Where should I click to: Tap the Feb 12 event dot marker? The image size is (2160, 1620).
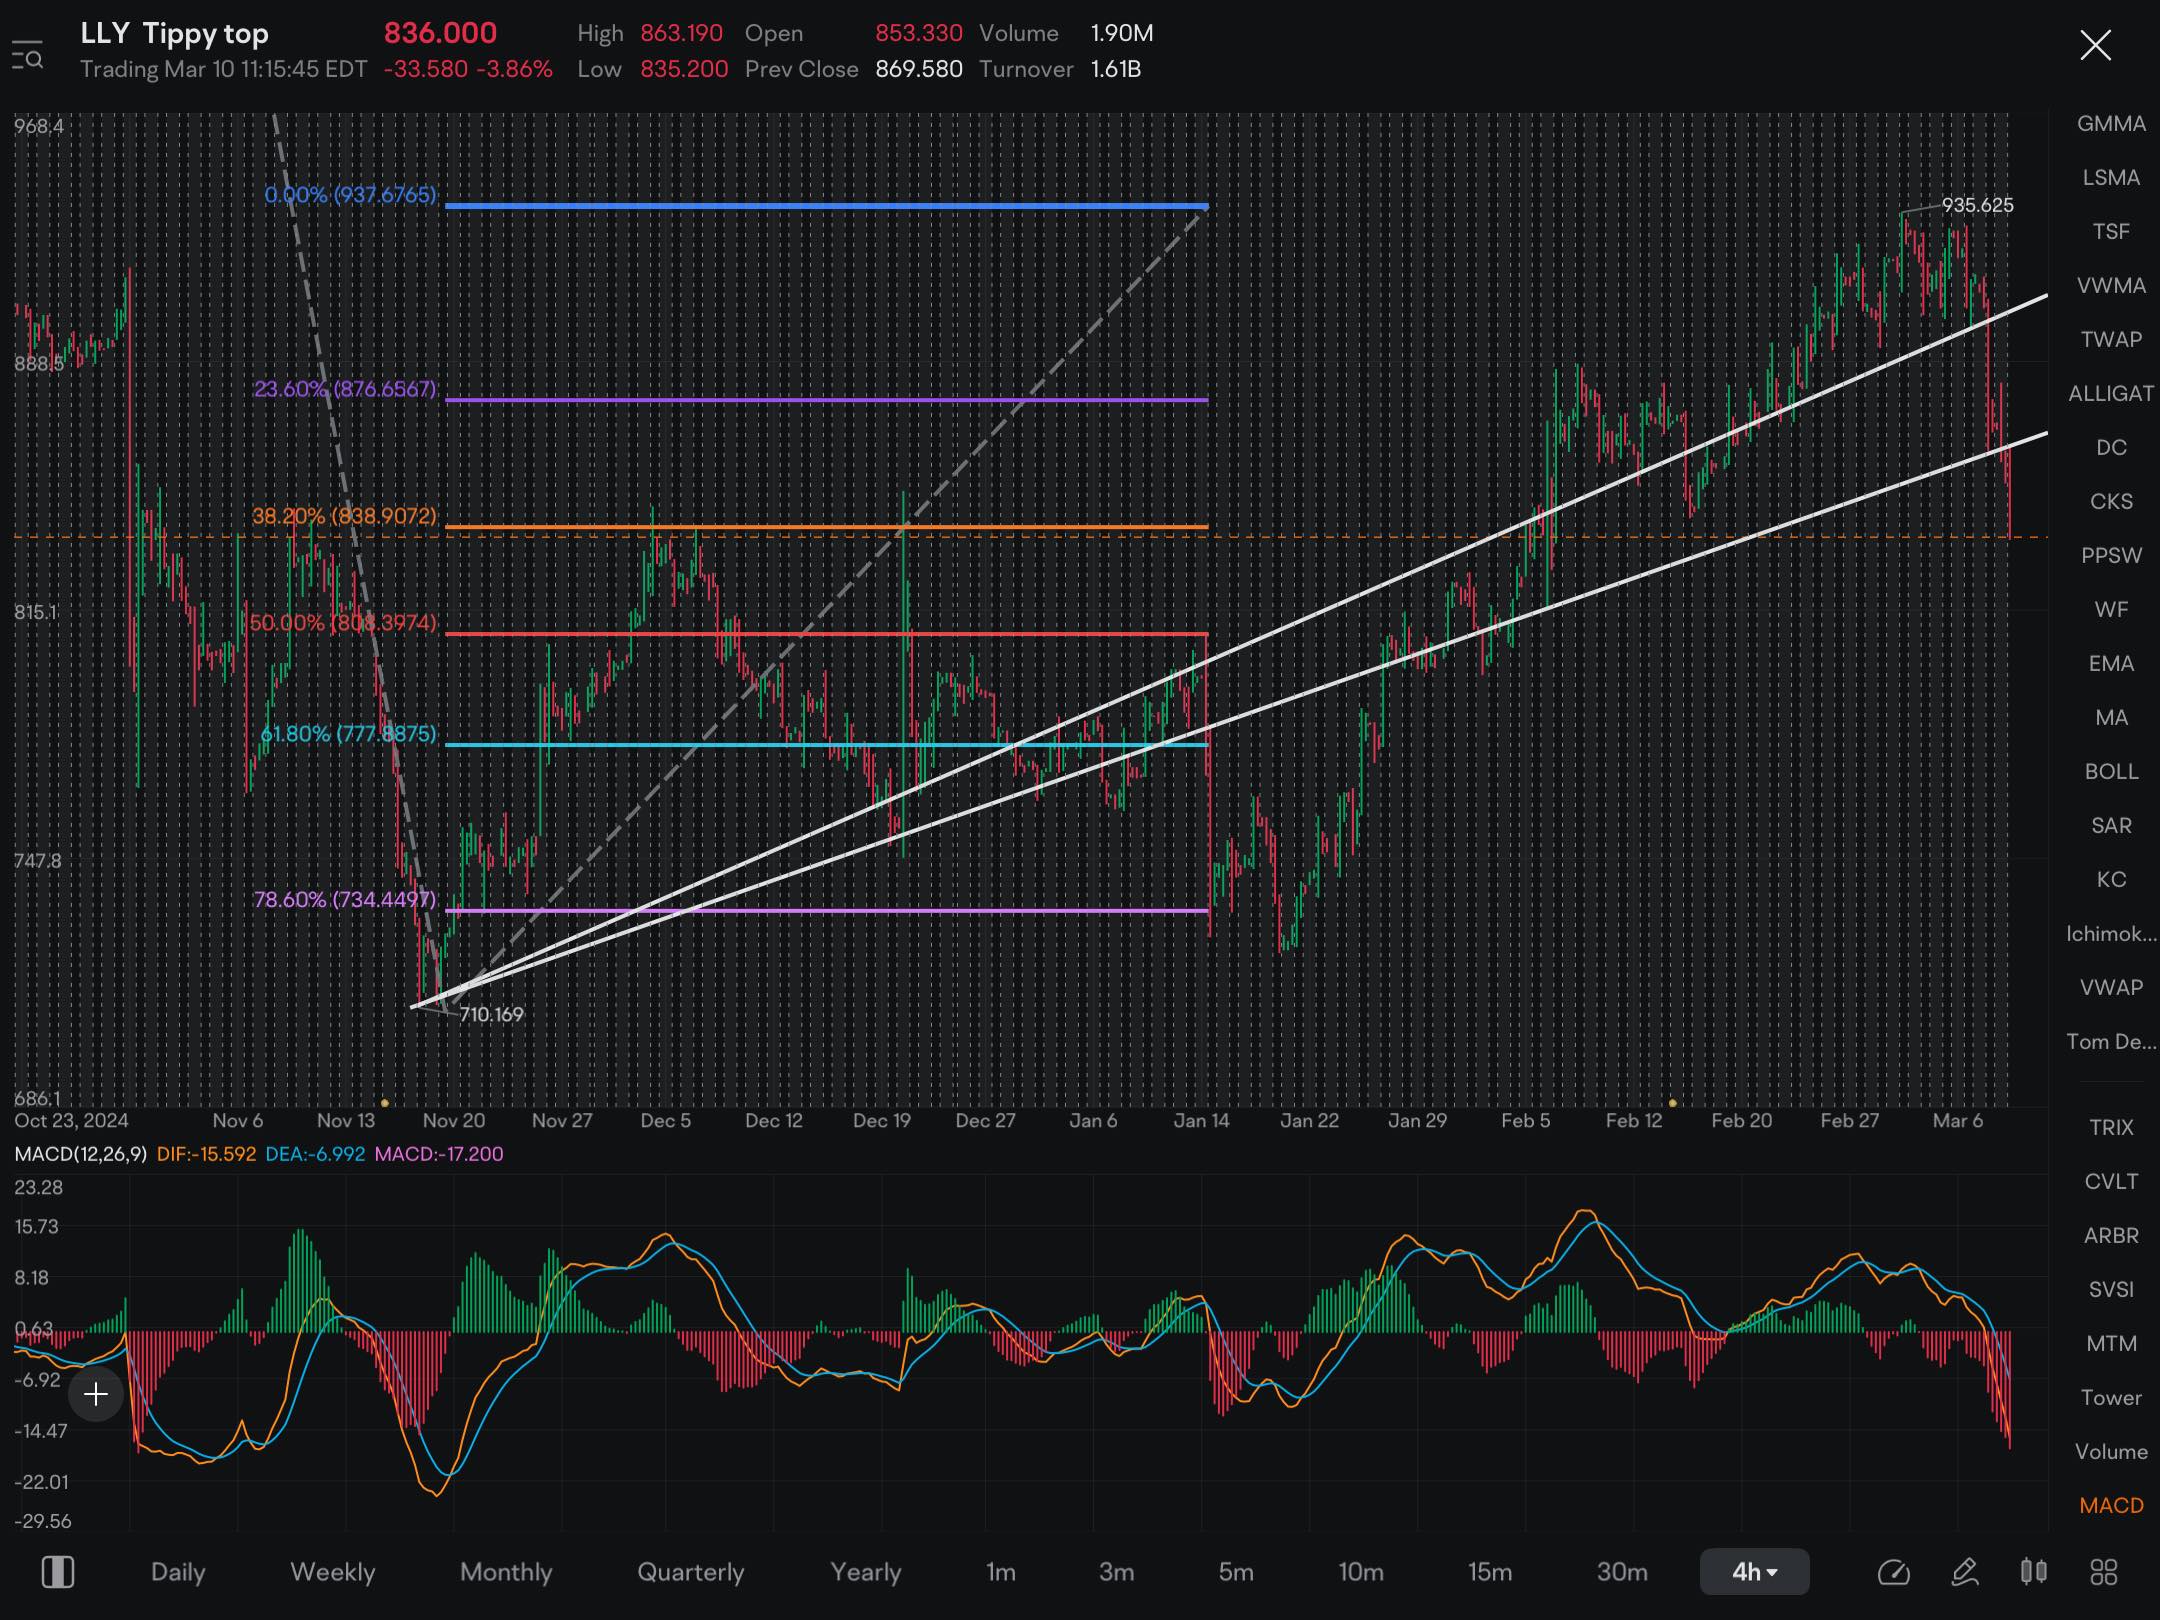[x=1673, y=1103]
